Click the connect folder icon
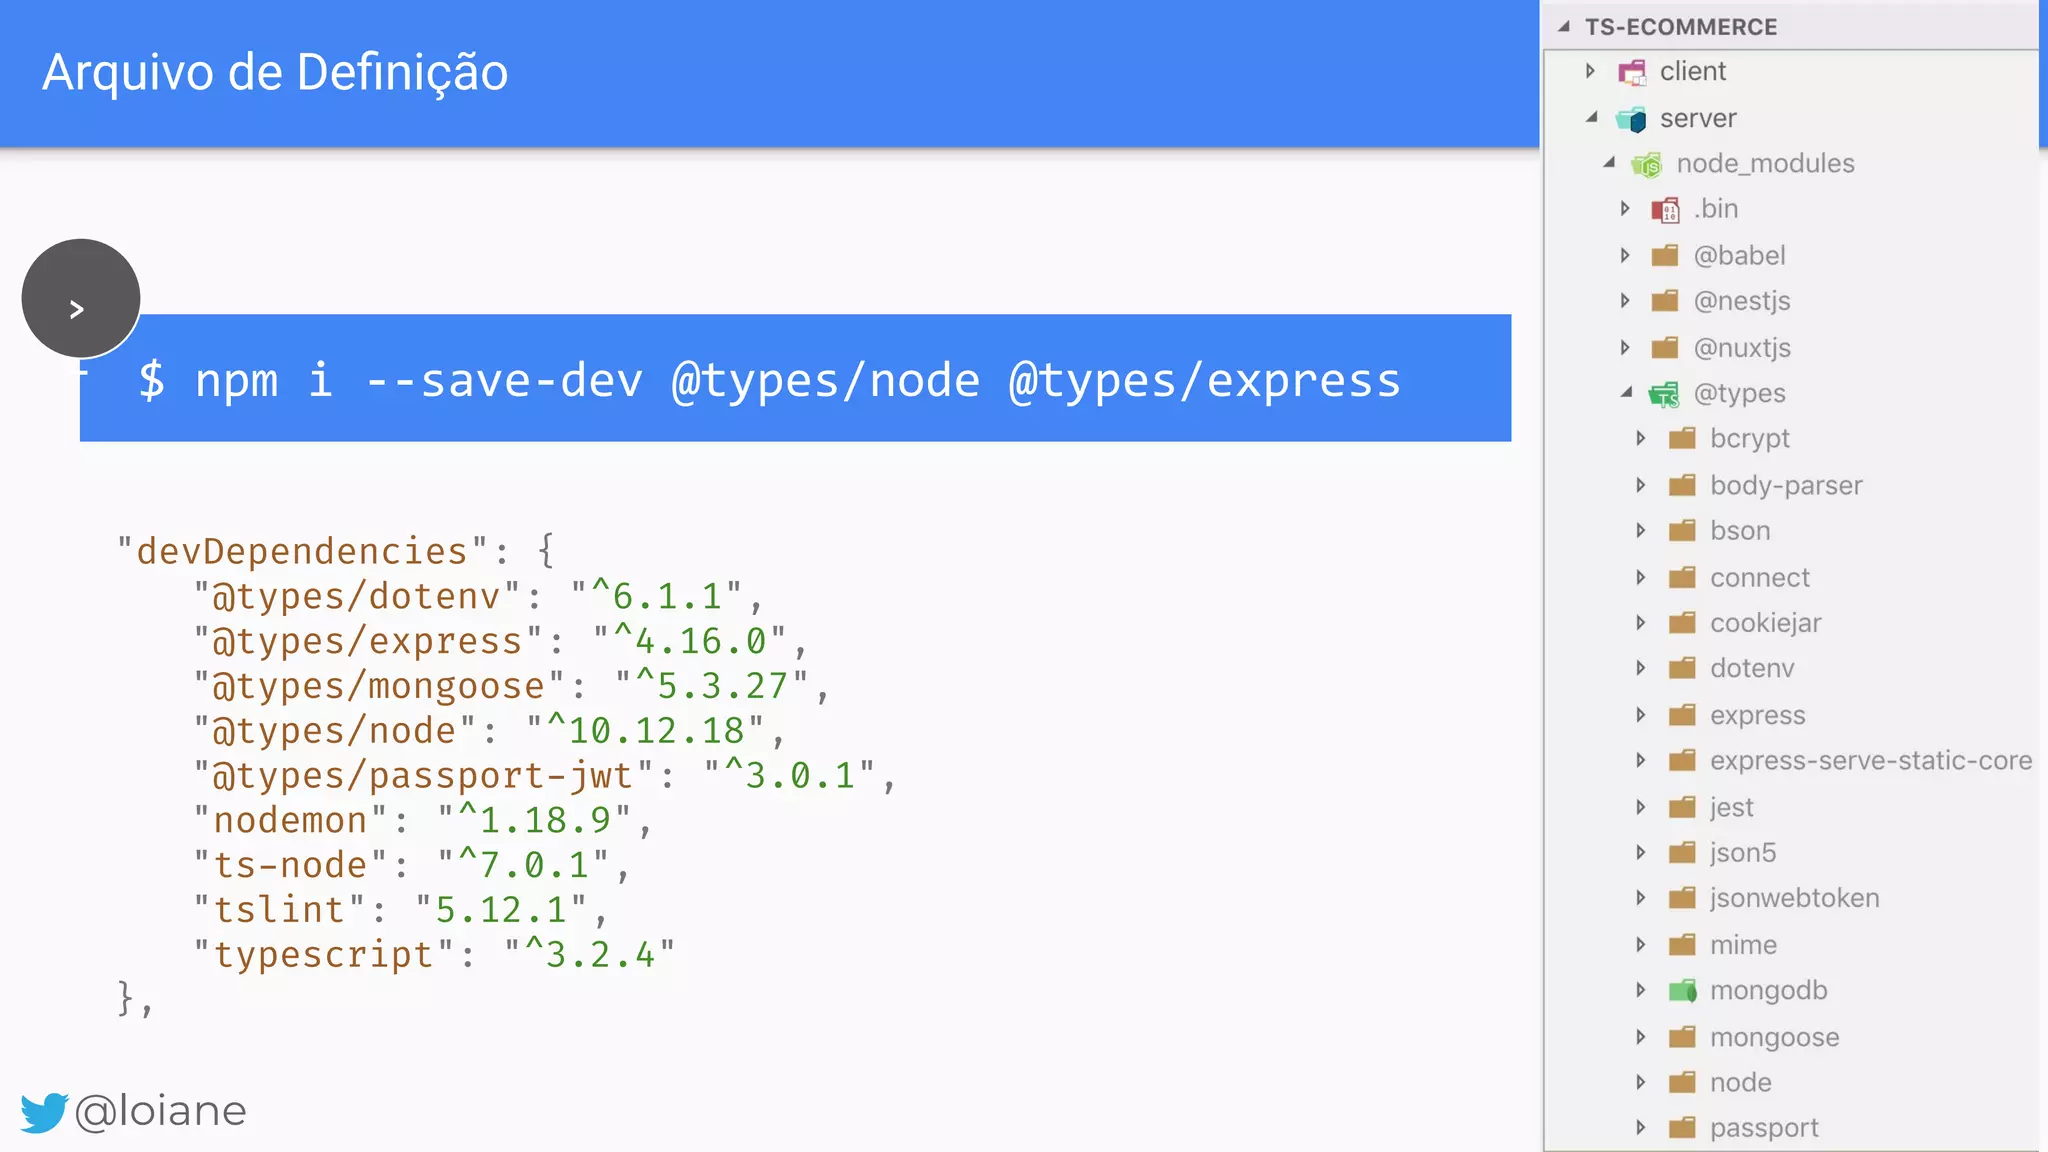Screen dimensions: 2048x1152 tap(1683, 577)
